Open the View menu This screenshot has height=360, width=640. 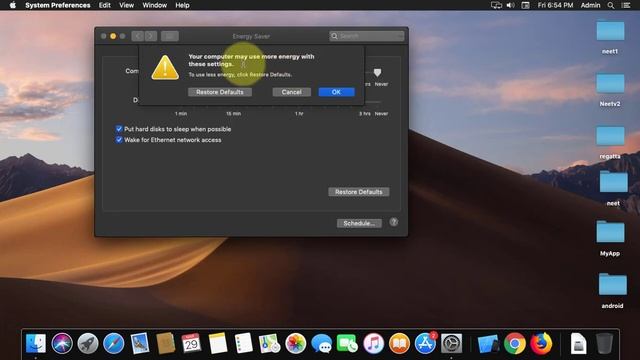tap(127, 5)
